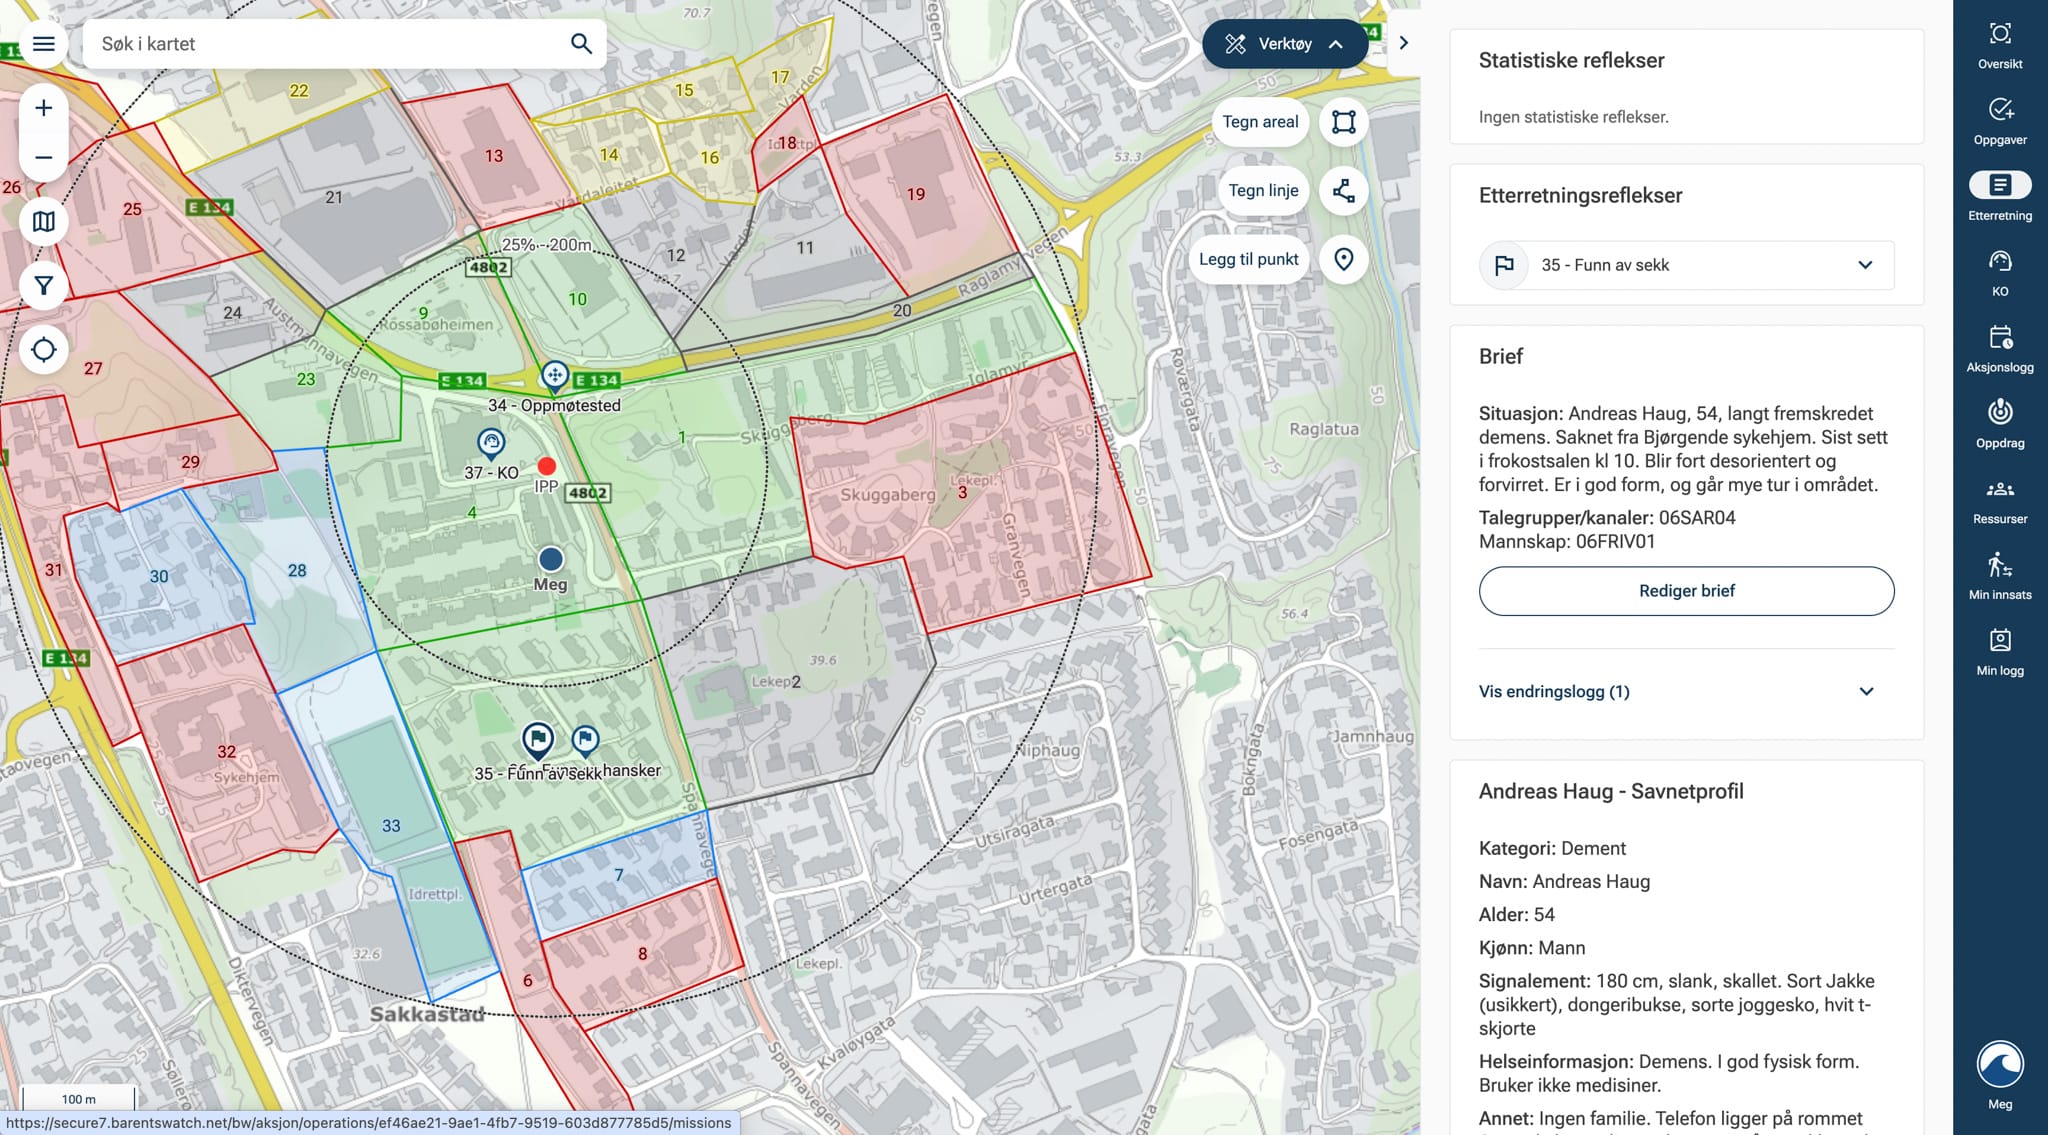
Task: Click the Tegn areal polygon icon
Action: [x=1343, y=122]
